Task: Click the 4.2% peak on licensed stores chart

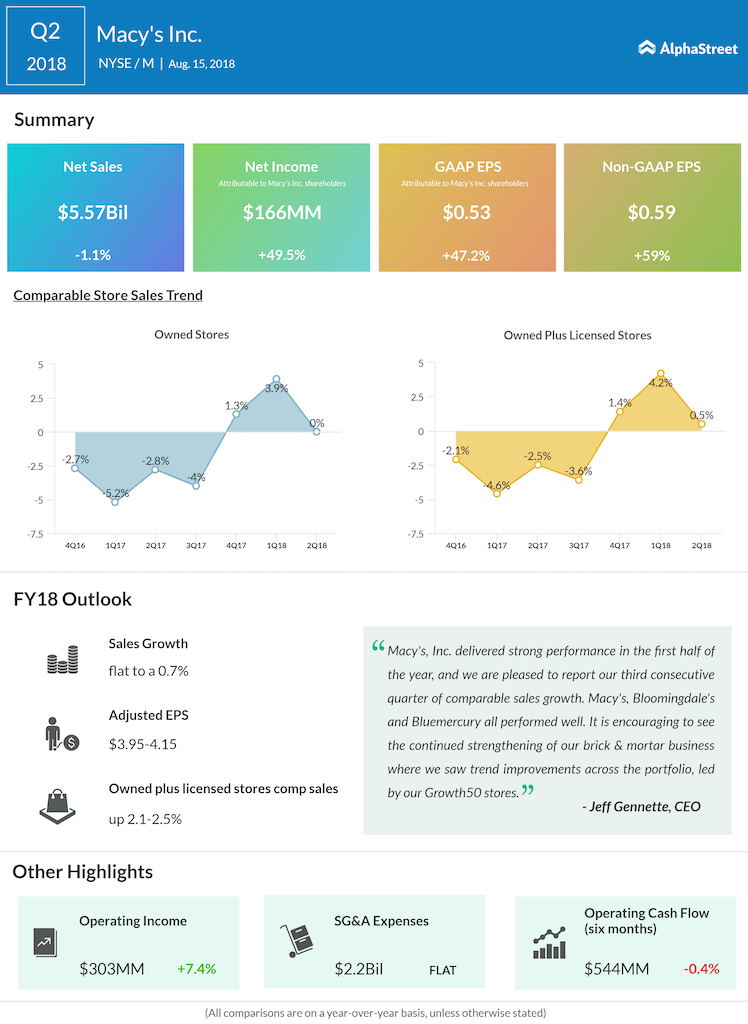Action: (660, 373)
